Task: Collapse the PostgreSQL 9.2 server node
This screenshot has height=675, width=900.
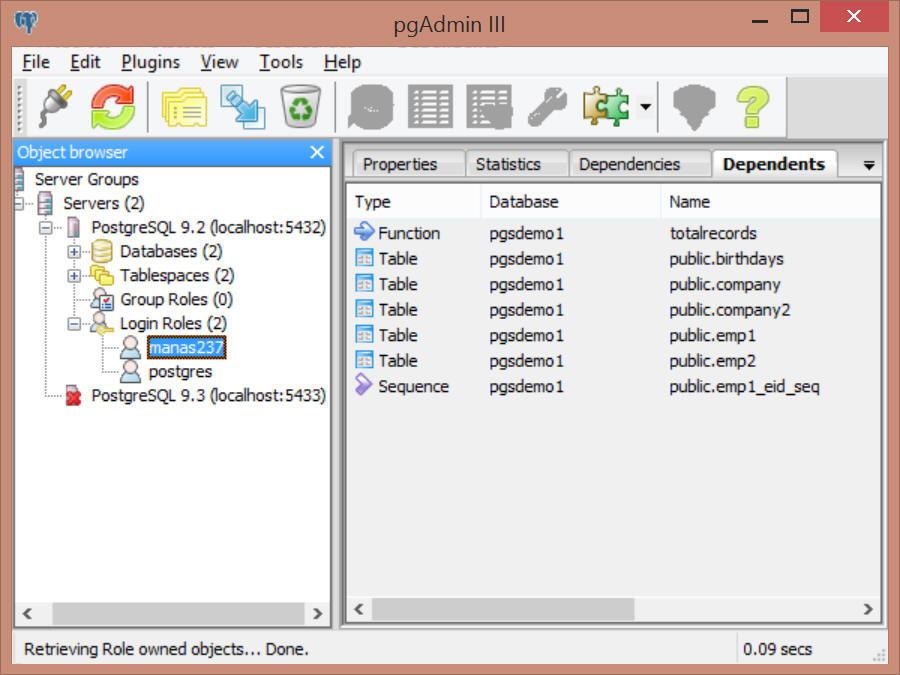Action: [45, 228]
